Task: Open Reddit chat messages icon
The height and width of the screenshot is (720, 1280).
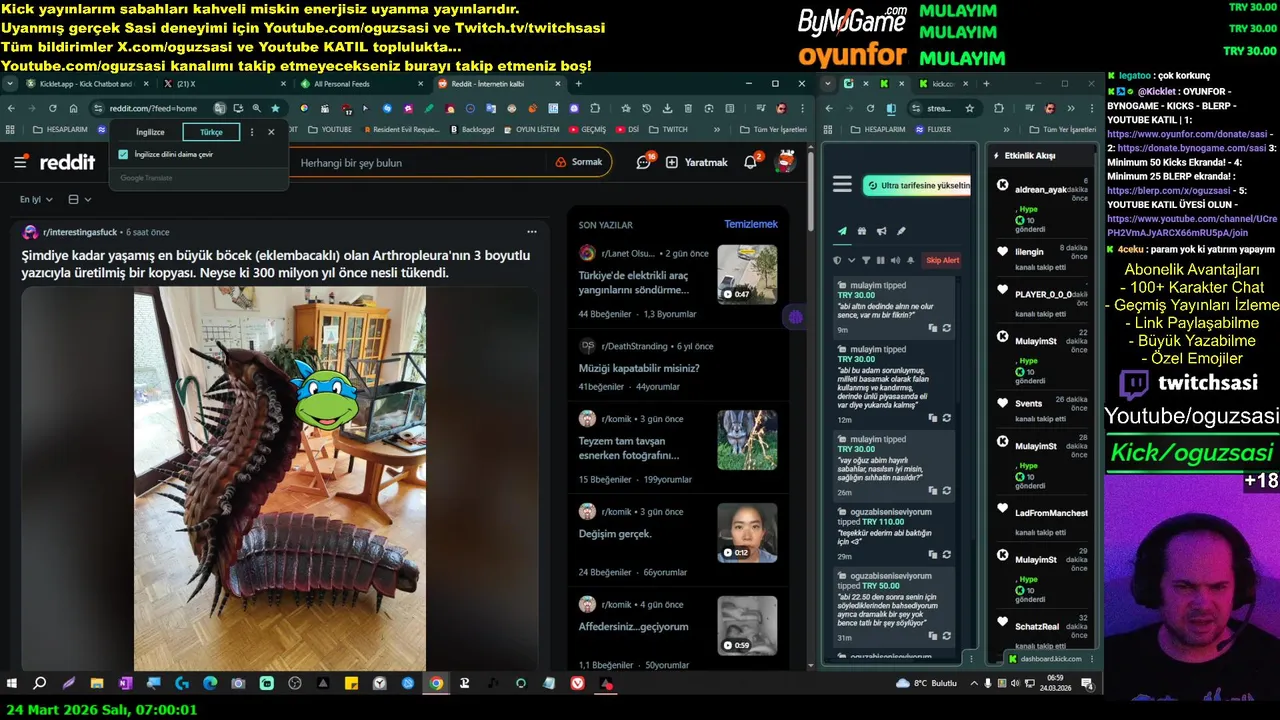Action: 643,161
